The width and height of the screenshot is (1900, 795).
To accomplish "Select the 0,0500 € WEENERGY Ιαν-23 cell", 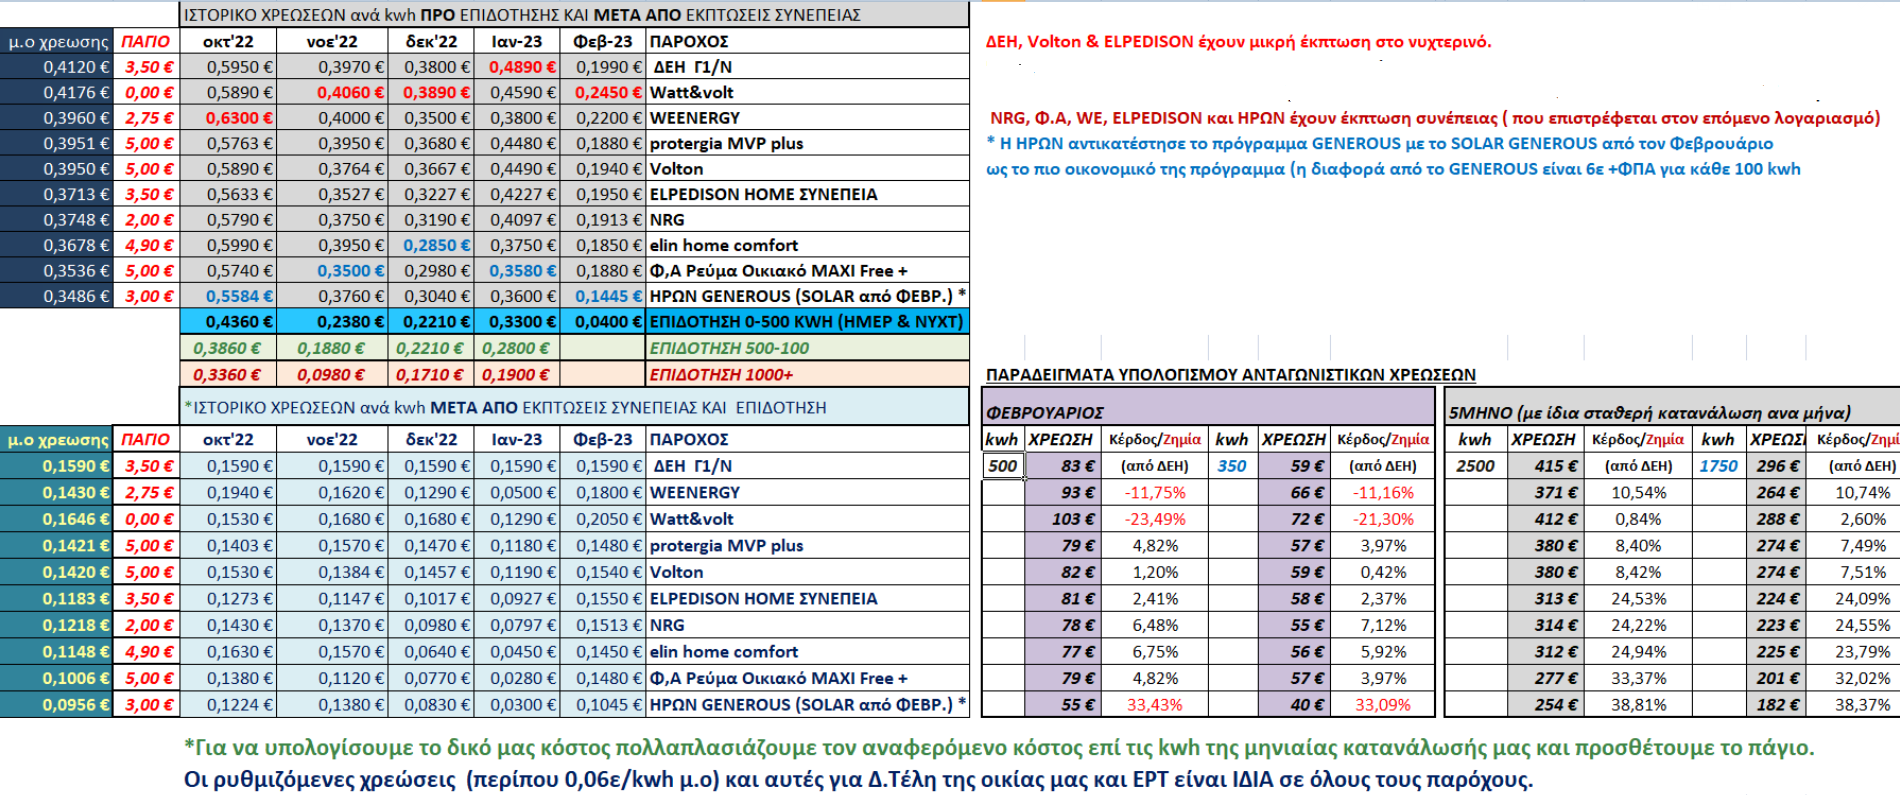I will (x=517, y=493).
